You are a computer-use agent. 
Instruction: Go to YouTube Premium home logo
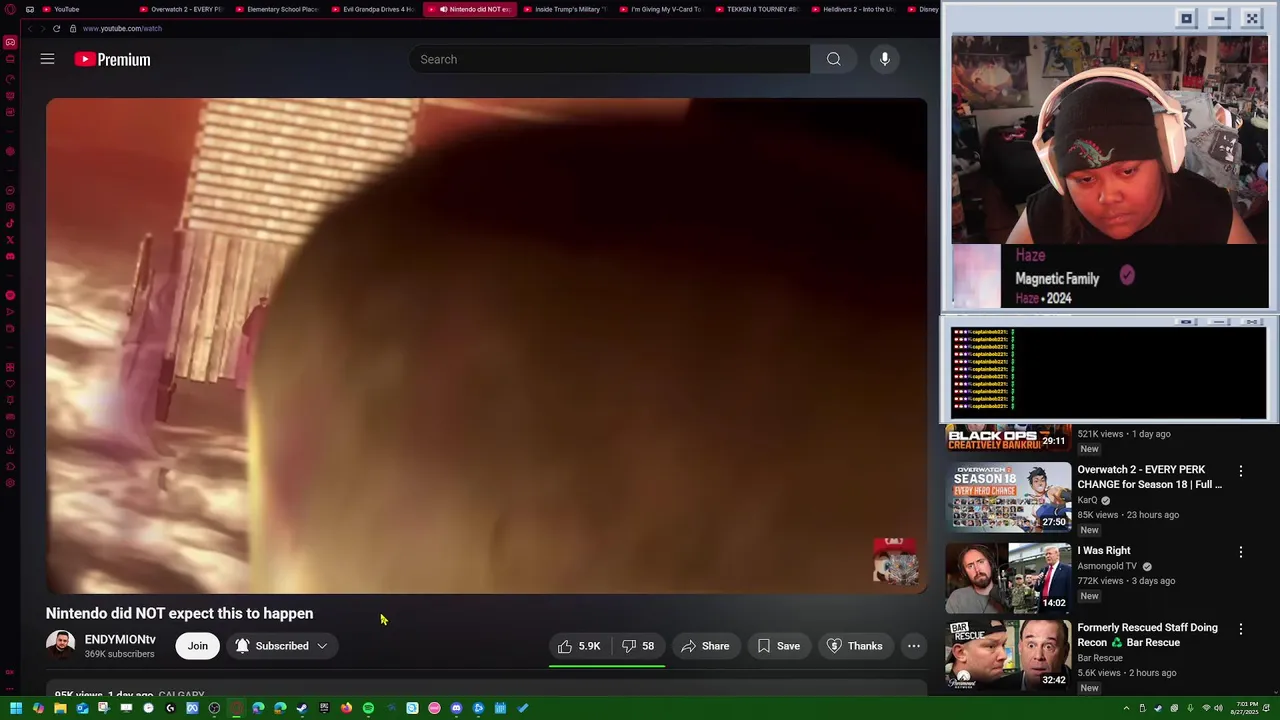click(x=112, y=59)
